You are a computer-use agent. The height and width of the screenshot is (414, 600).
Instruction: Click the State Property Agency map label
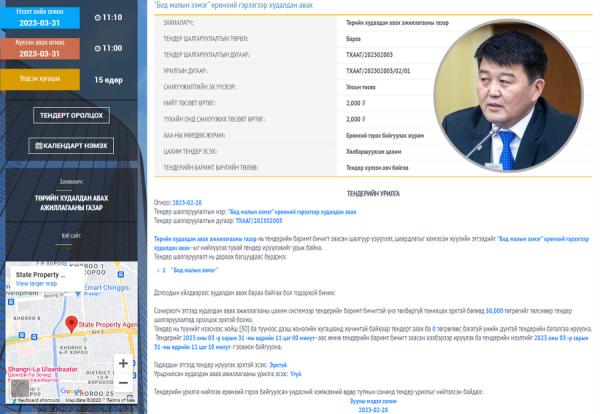click(108, 324)
